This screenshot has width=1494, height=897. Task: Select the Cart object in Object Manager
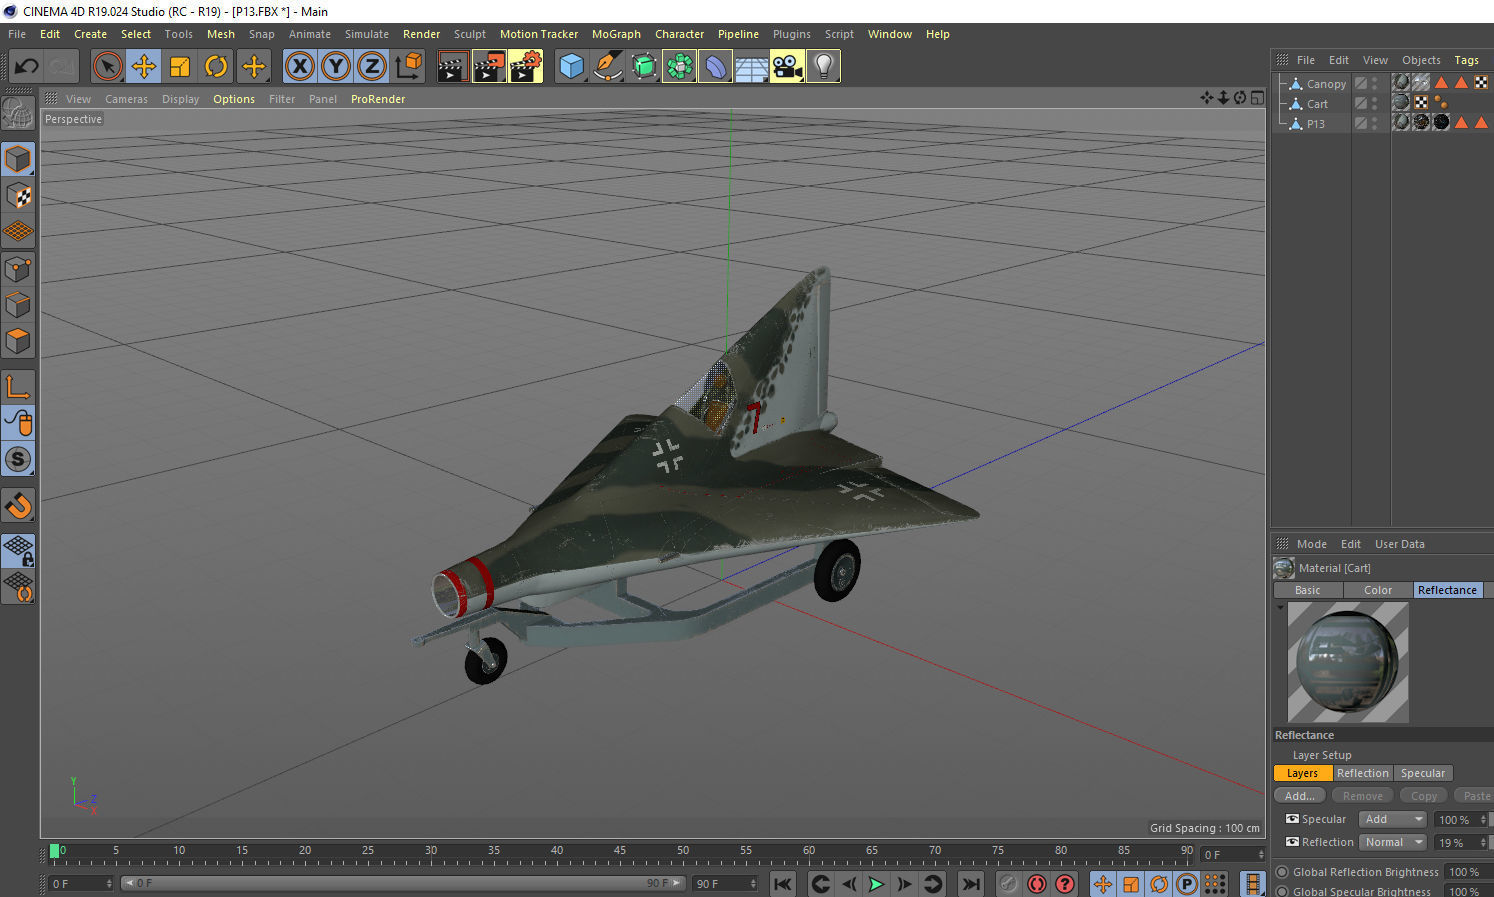1317,104
